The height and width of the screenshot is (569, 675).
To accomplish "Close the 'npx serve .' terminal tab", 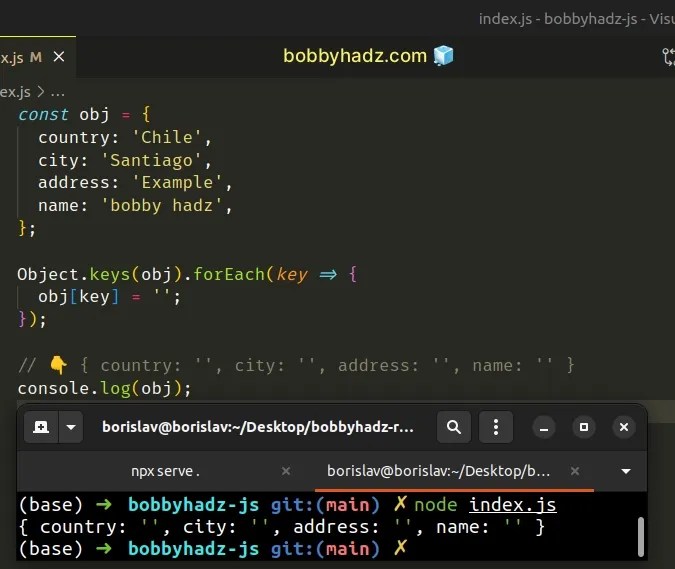I will coord(286,471).
